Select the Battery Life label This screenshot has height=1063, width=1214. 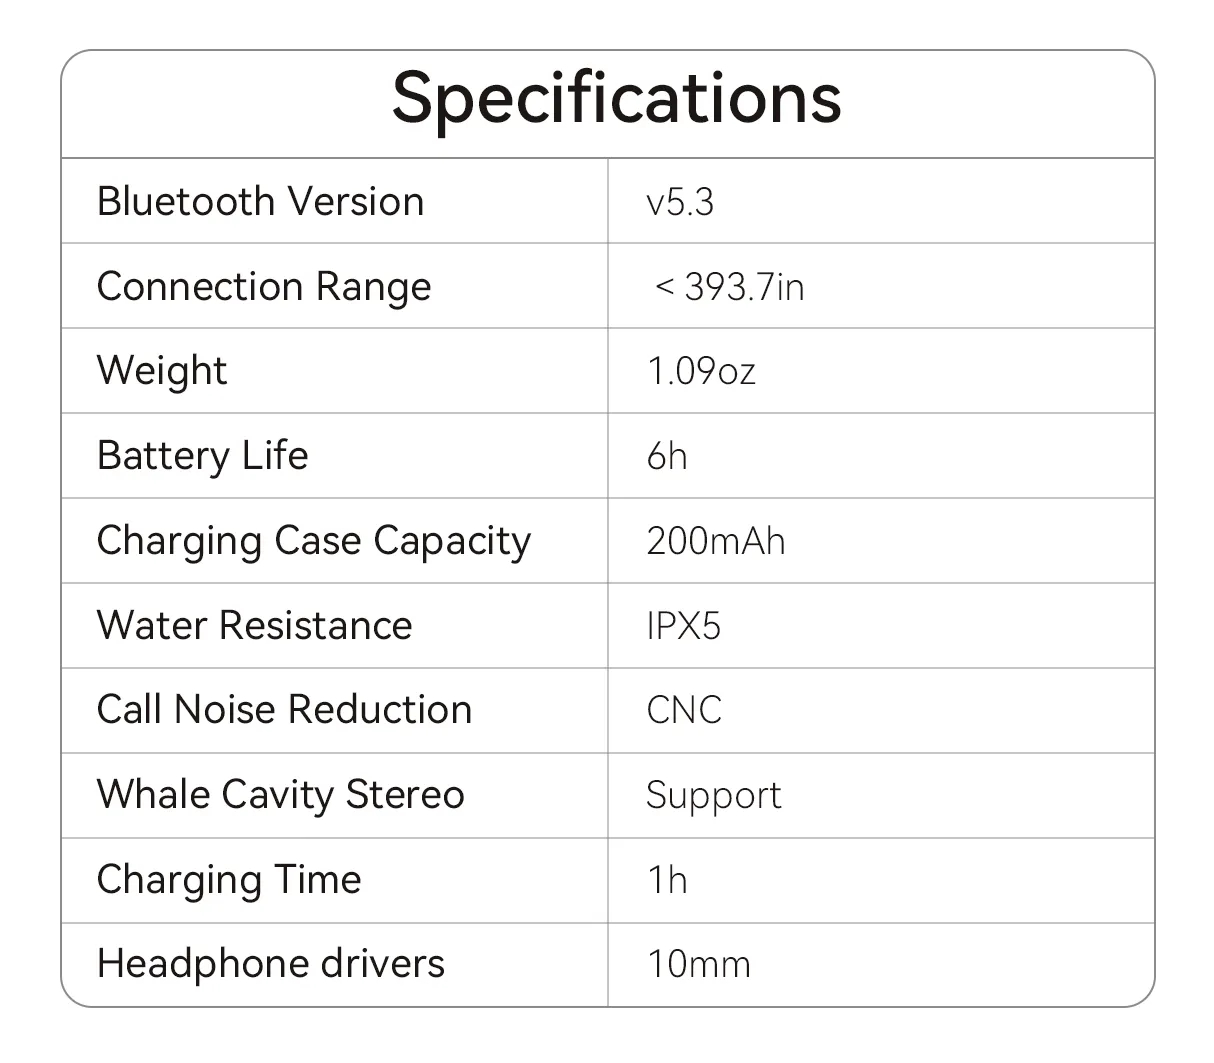202,456
